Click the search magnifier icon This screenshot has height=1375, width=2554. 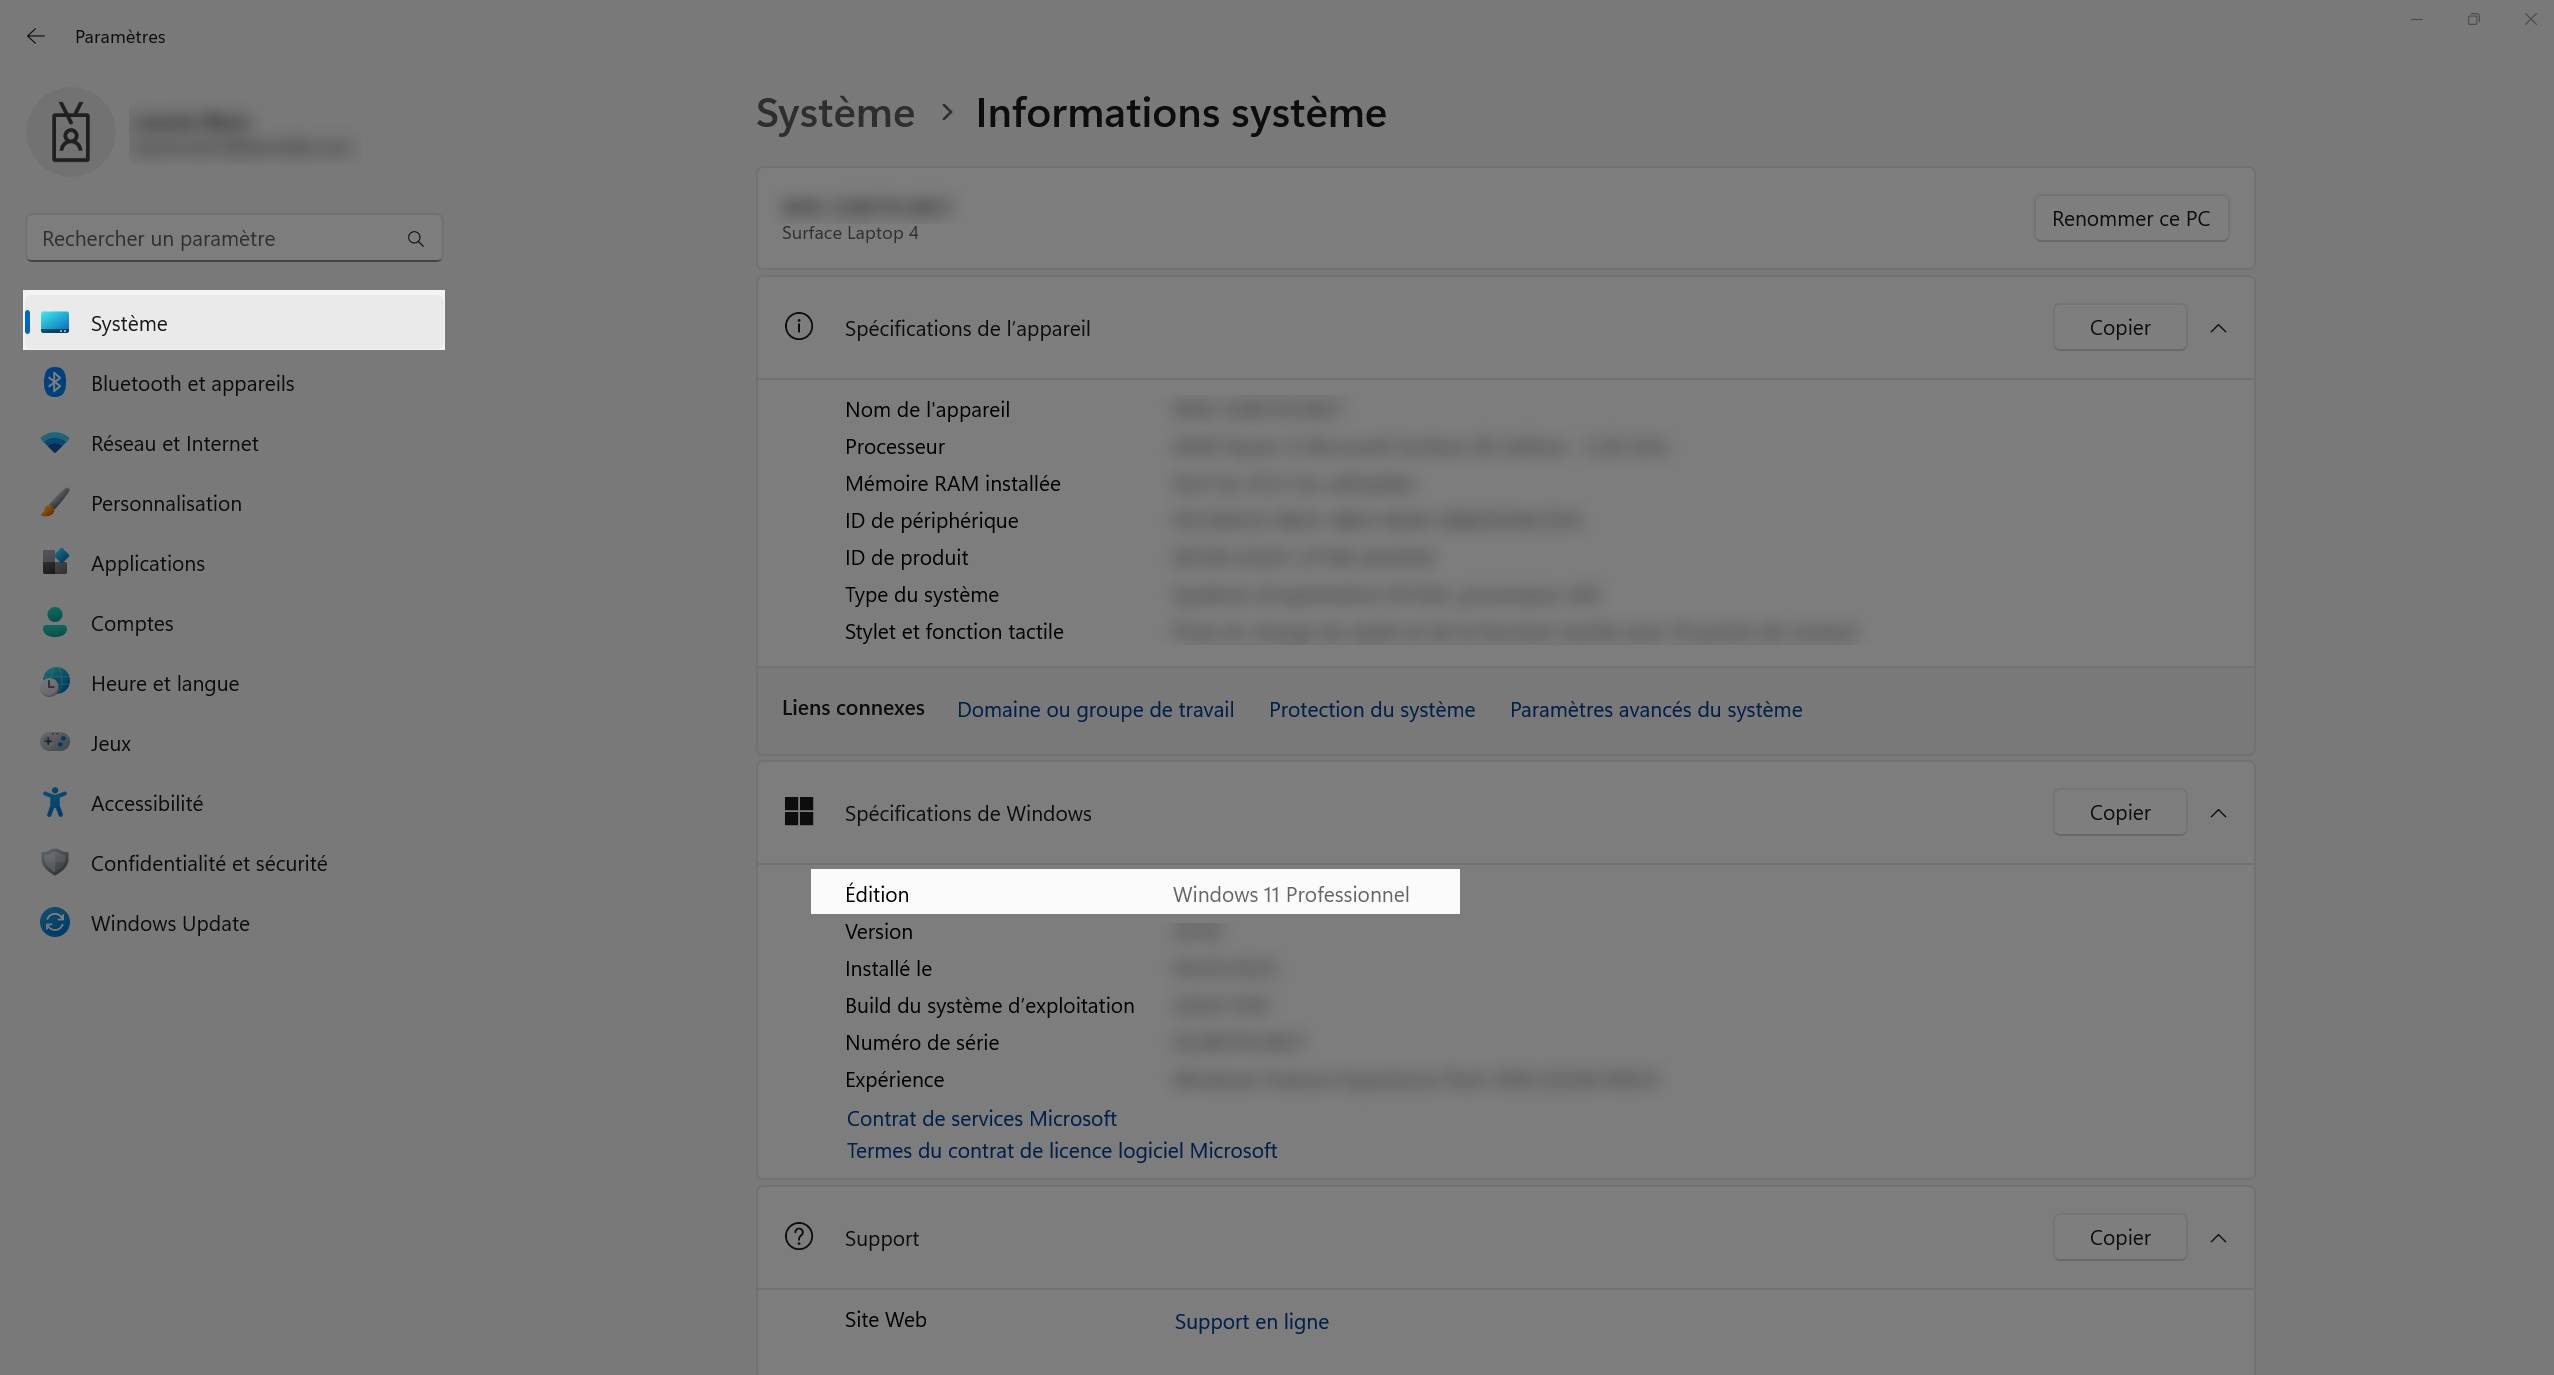coord(416,239)
